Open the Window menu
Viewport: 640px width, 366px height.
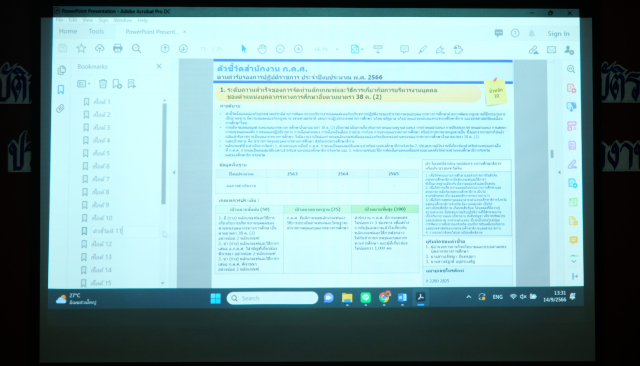(123, 20)
